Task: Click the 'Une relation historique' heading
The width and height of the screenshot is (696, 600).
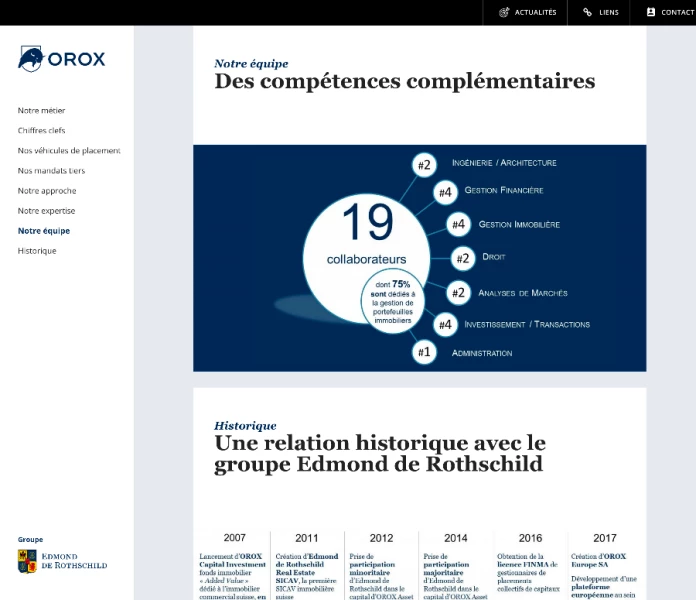Action: [x=380, y=454]
